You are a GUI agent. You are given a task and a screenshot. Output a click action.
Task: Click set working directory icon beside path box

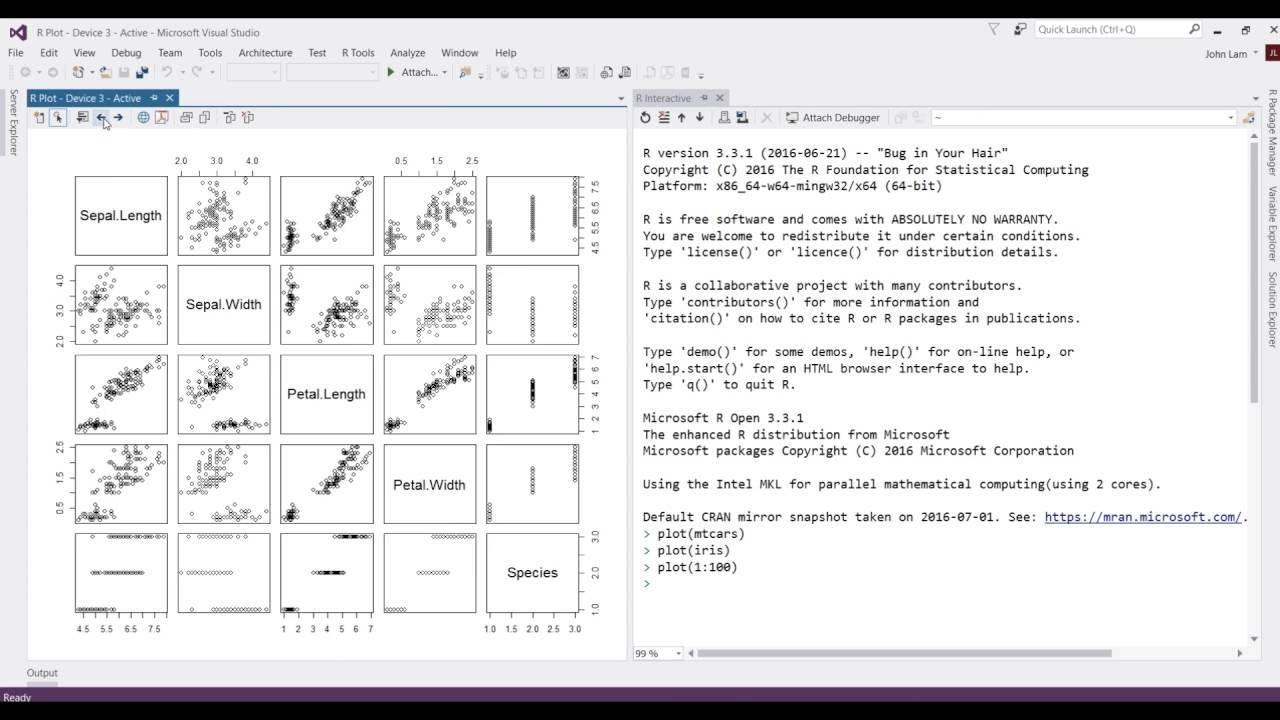tap(1248, 118)
